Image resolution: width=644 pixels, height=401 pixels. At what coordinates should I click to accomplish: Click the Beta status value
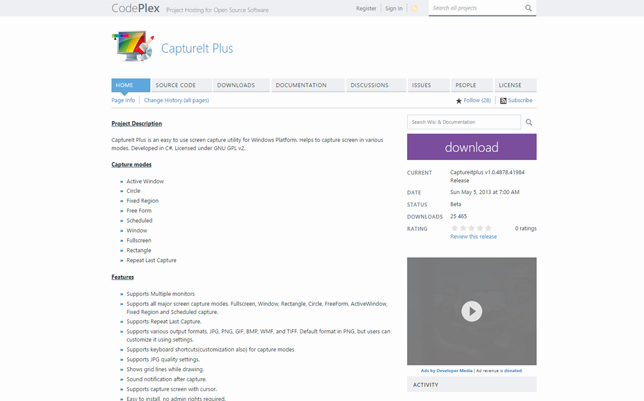coord(455,204)
